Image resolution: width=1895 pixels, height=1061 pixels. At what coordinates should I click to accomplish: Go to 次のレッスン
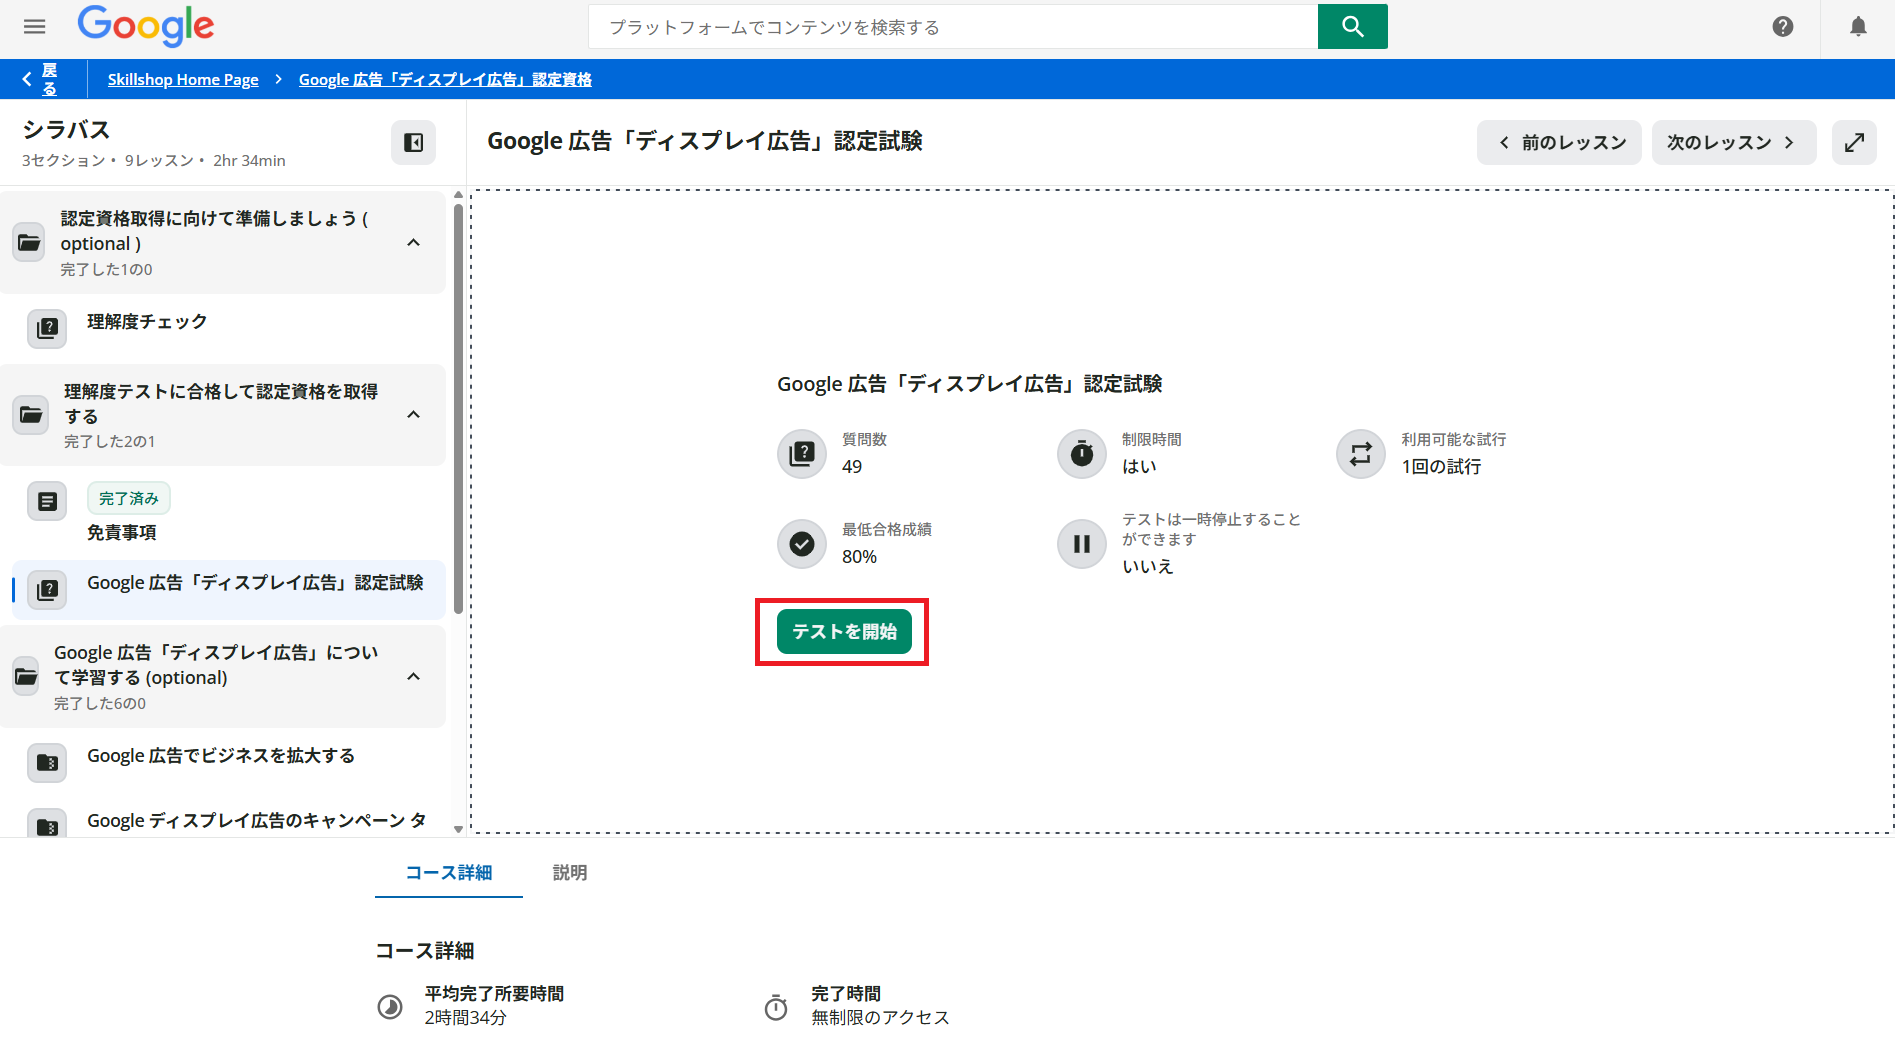click(x=1734, y=143)
